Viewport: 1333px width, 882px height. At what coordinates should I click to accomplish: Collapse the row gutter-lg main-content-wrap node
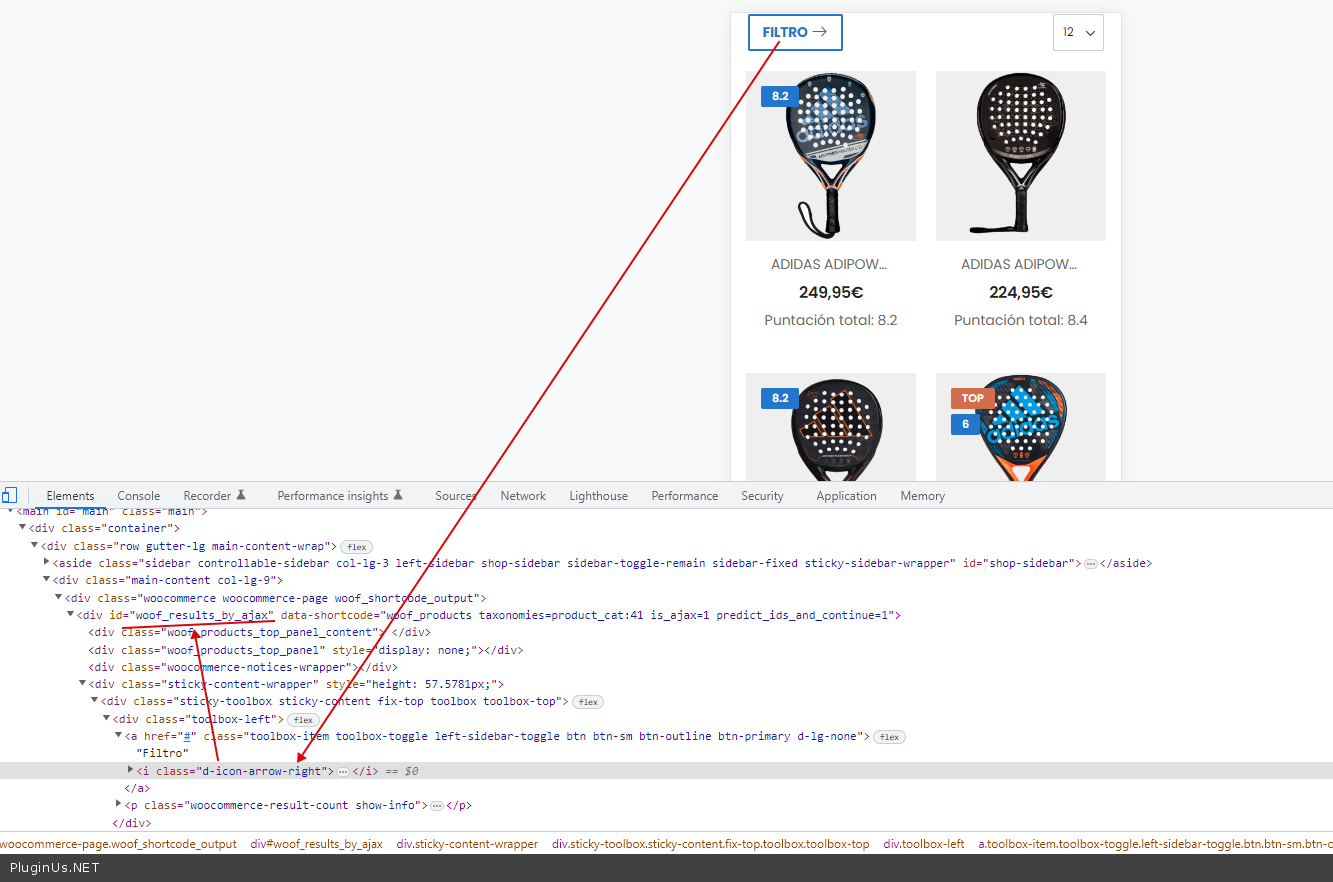point(34,546)
